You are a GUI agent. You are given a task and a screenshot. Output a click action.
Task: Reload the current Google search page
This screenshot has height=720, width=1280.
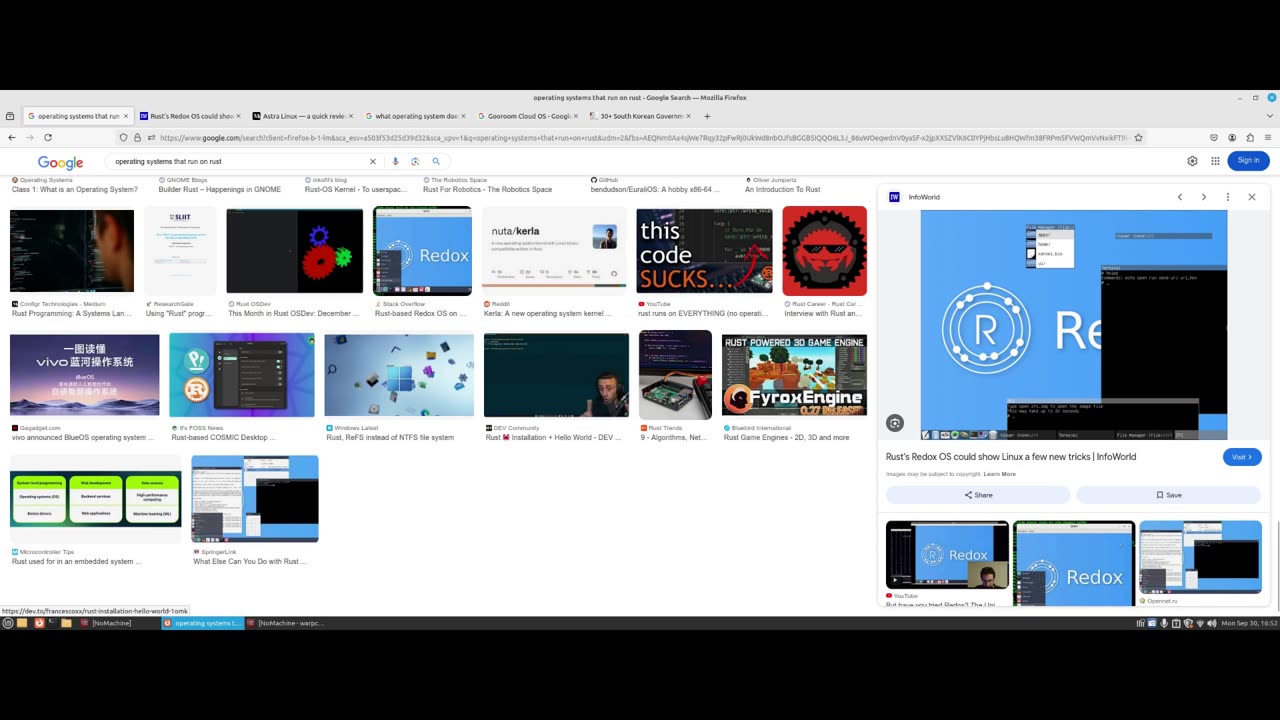[47, 137]
